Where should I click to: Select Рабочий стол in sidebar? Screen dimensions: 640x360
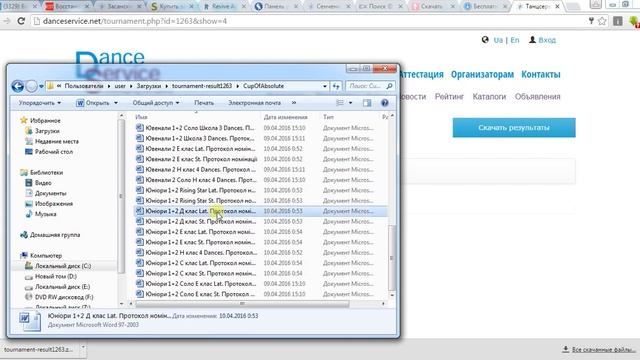coord(53,151)
